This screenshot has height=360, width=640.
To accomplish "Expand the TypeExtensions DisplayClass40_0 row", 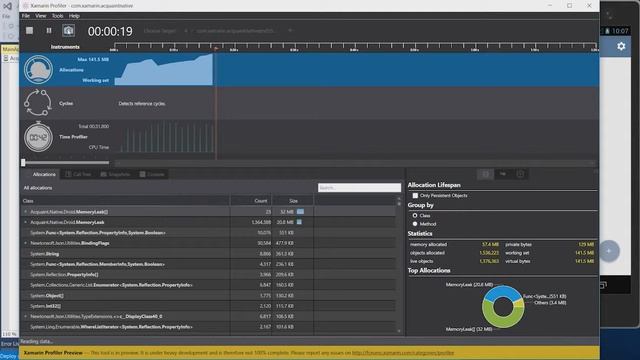I will [x=25, y=316].
